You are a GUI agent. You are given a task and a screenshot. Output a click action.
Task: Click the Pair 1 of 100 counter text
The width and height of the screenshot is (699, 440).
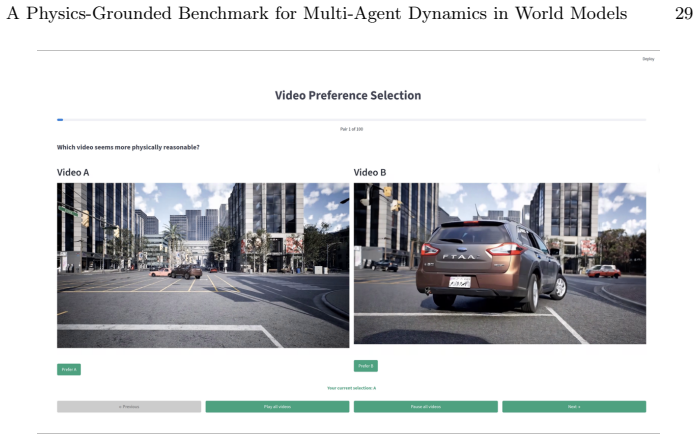tap(351, 129)
